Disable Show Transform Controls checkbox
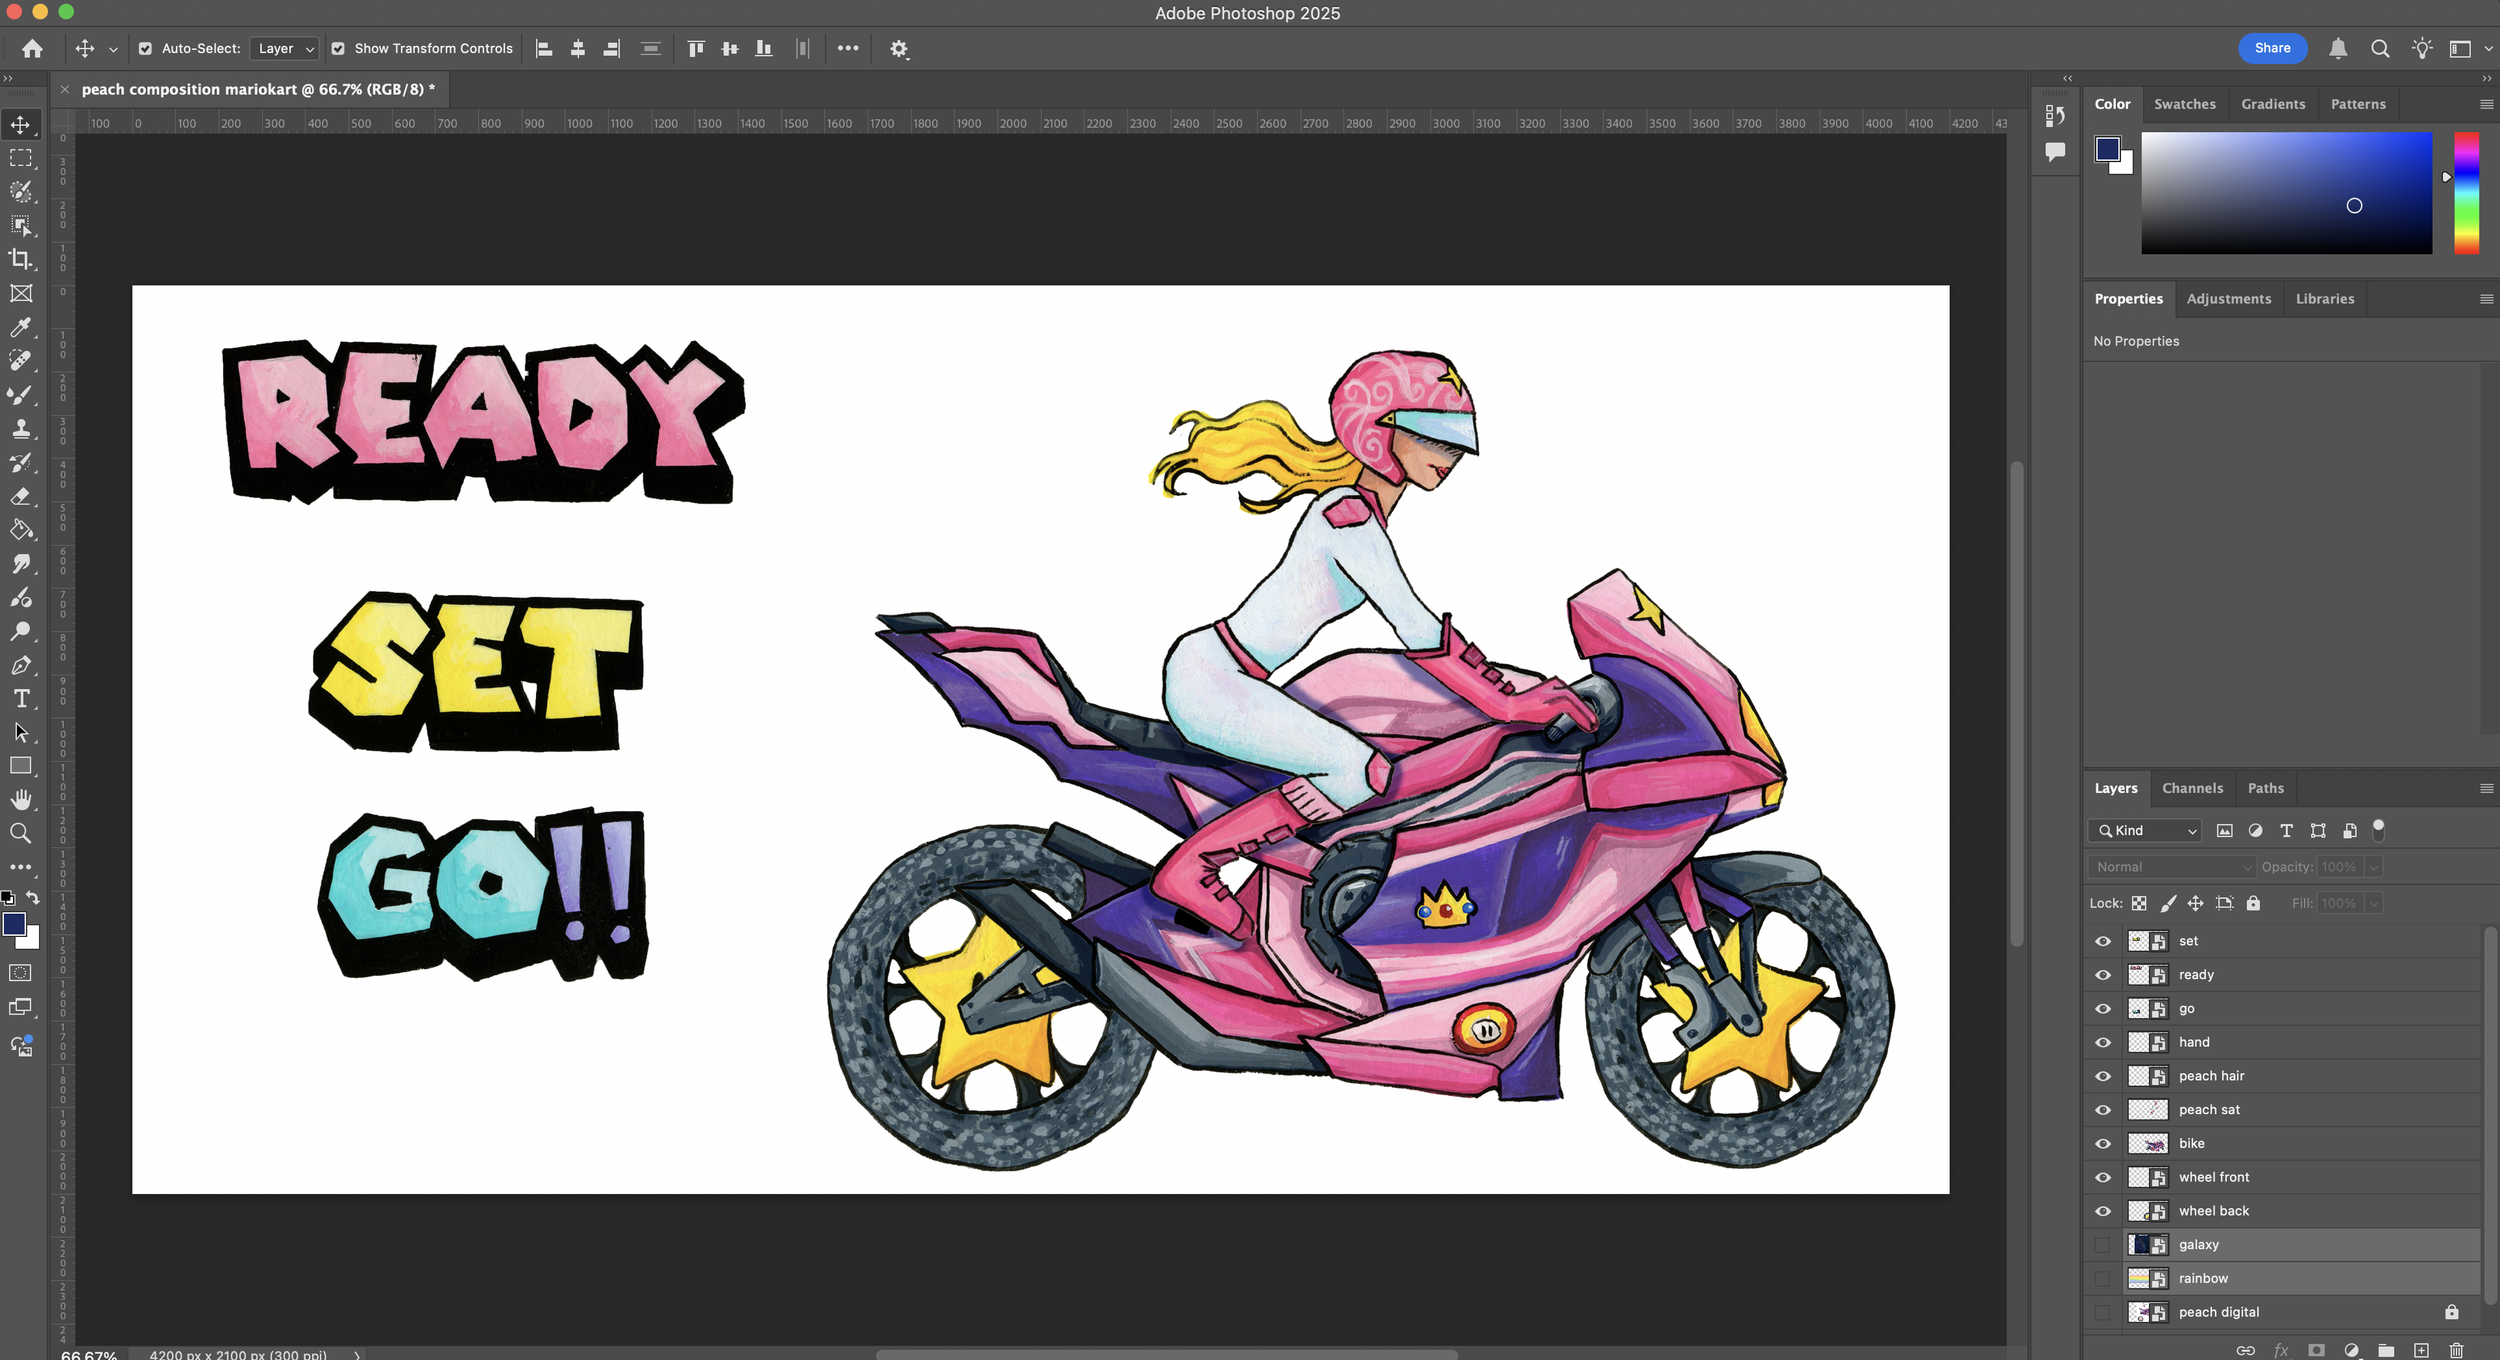2500x1360 pixels. [x=338, y=48]
